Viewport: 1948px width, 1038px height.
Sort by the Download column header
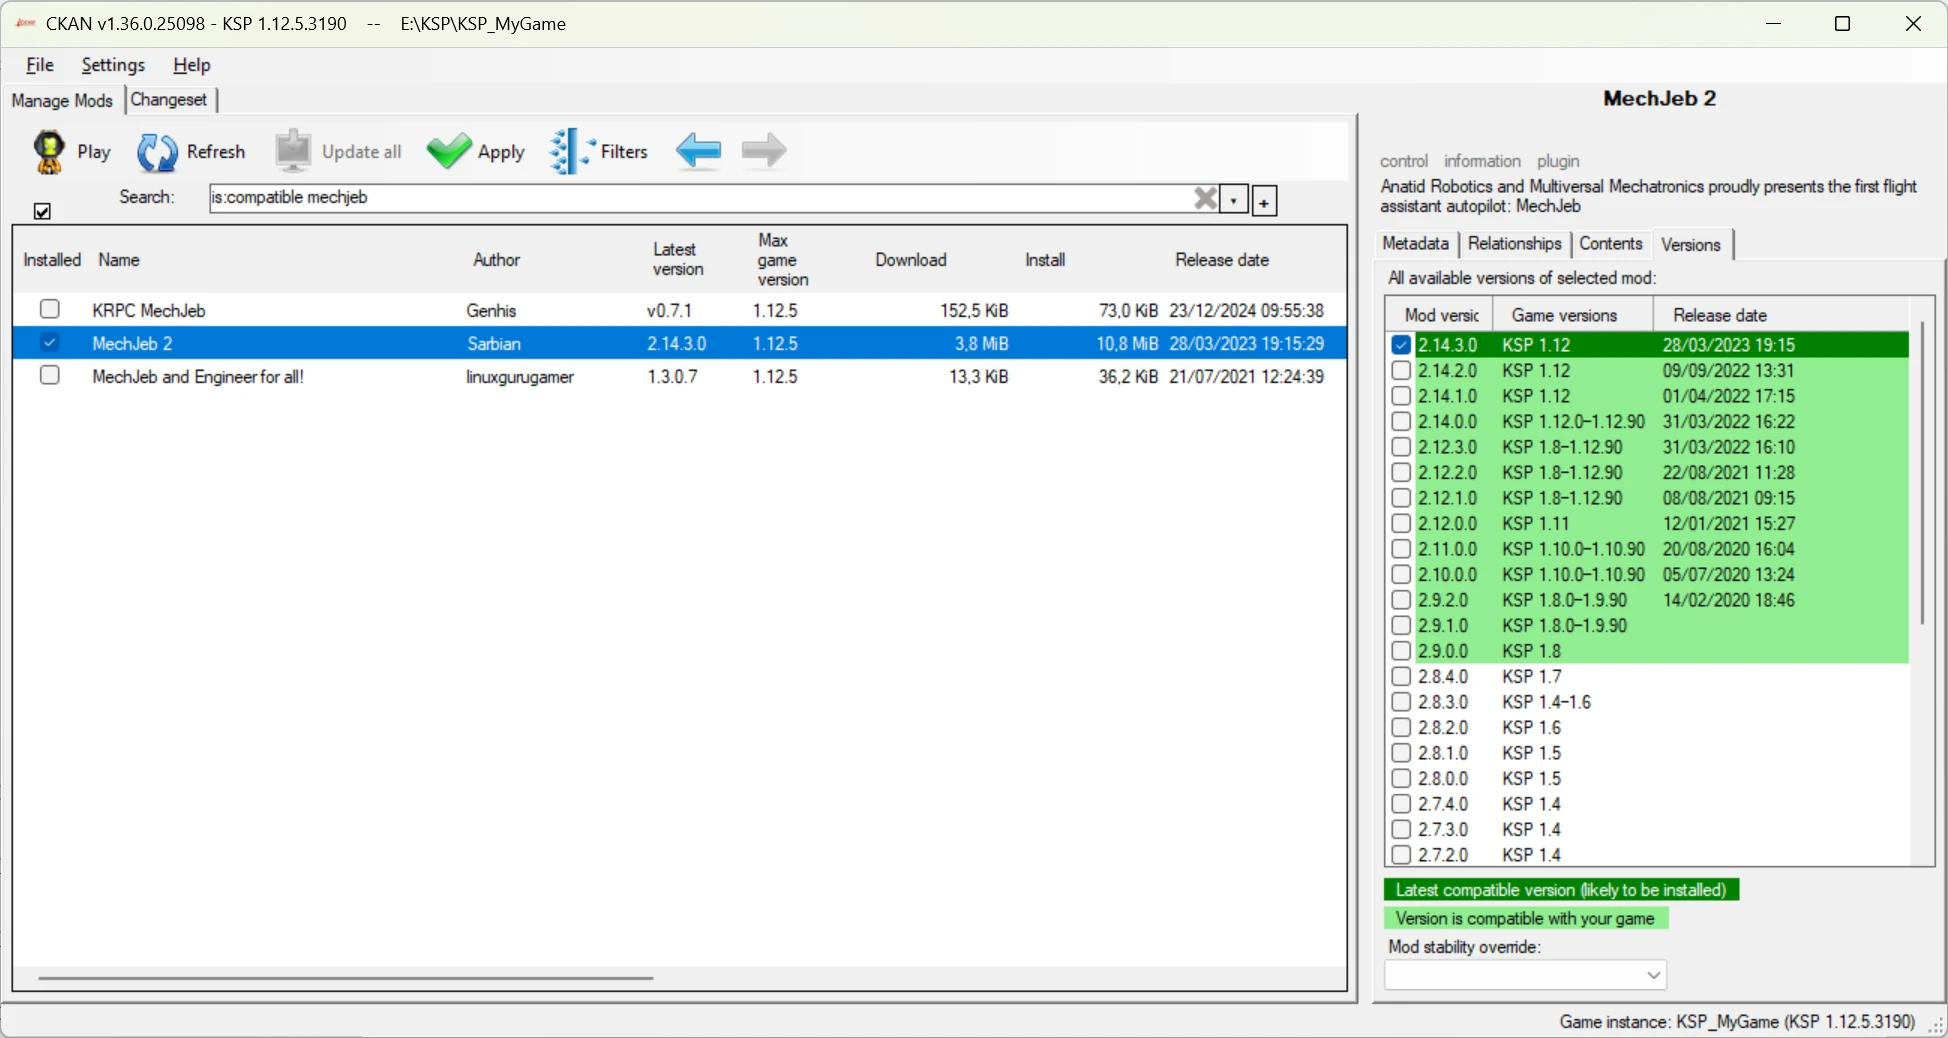click(911, 260)
